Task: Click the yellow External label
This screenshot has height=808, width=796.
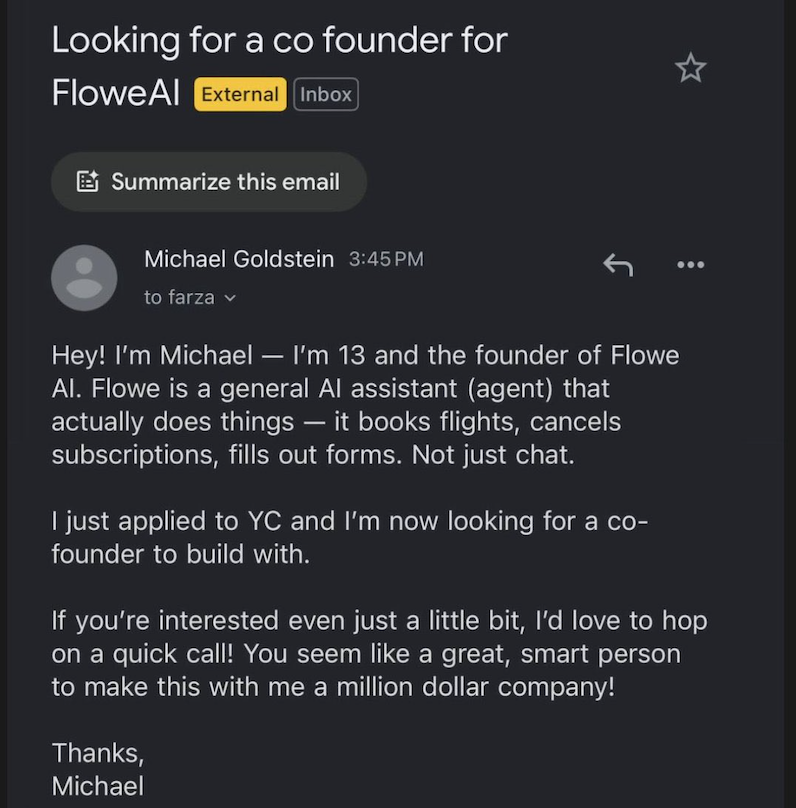Action: click(240, 94)
